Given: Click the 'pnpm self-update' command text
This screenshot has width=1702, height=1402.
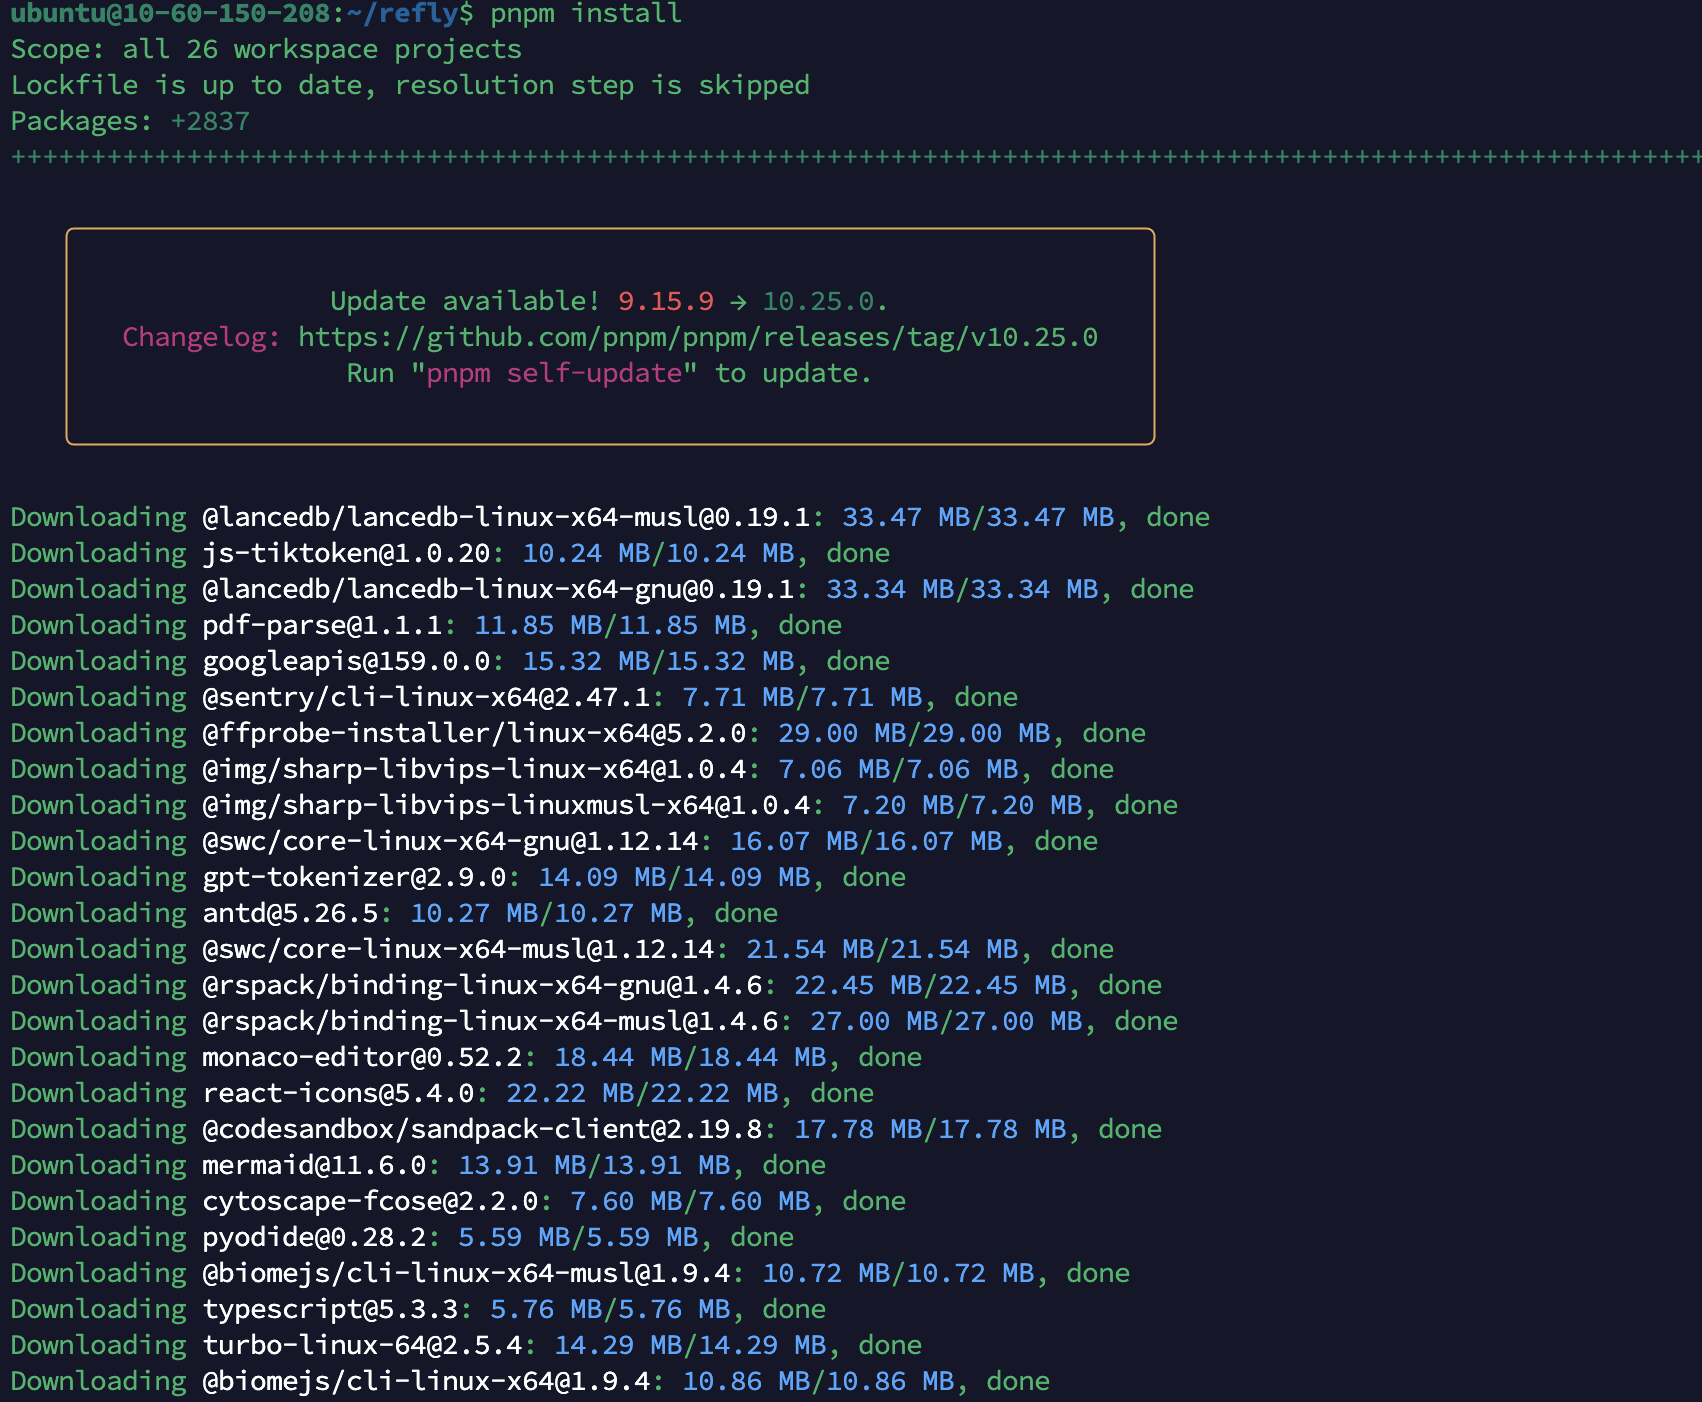Looking at the screenshot, I should click(x=554, y=374).
